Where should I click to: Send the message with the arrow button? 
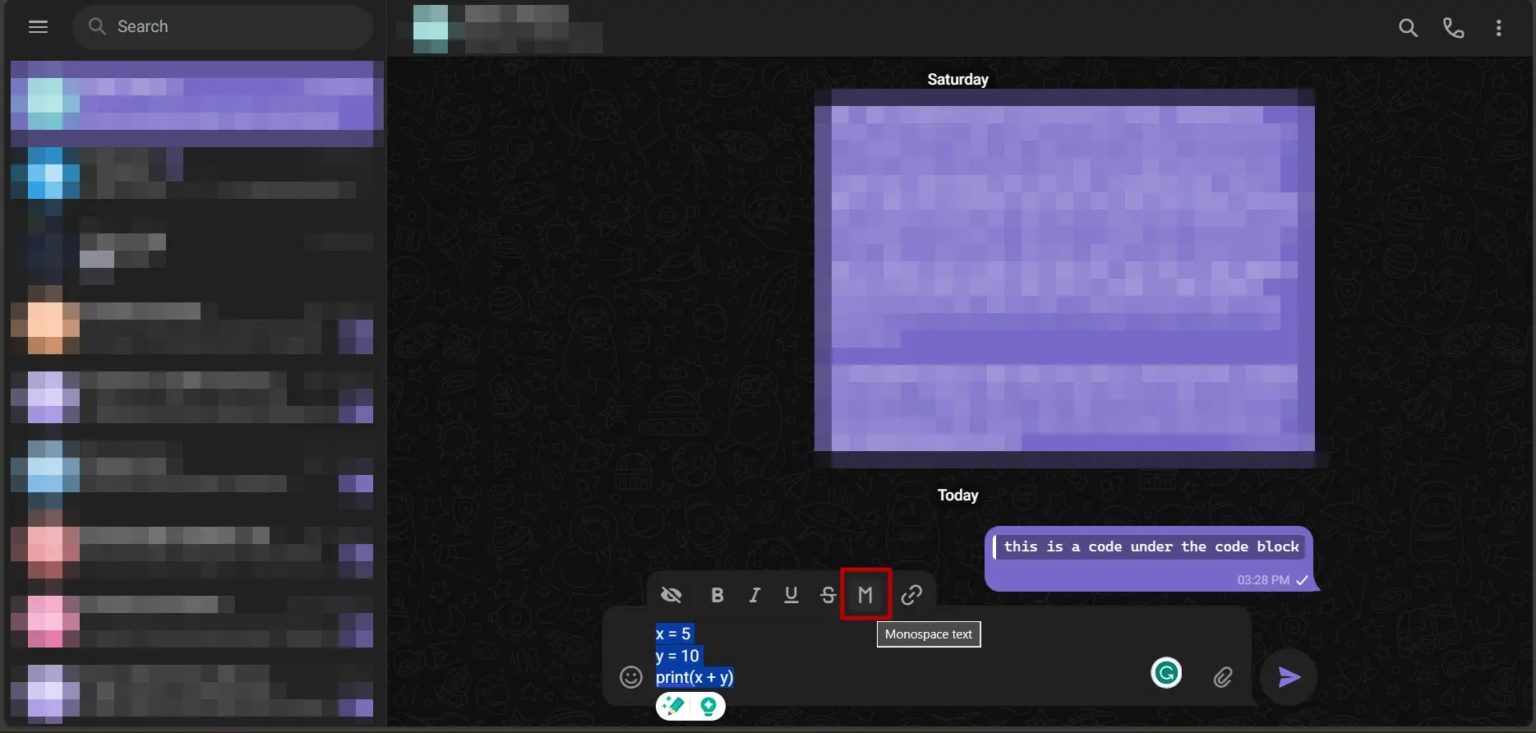[x=1288, y=677]
